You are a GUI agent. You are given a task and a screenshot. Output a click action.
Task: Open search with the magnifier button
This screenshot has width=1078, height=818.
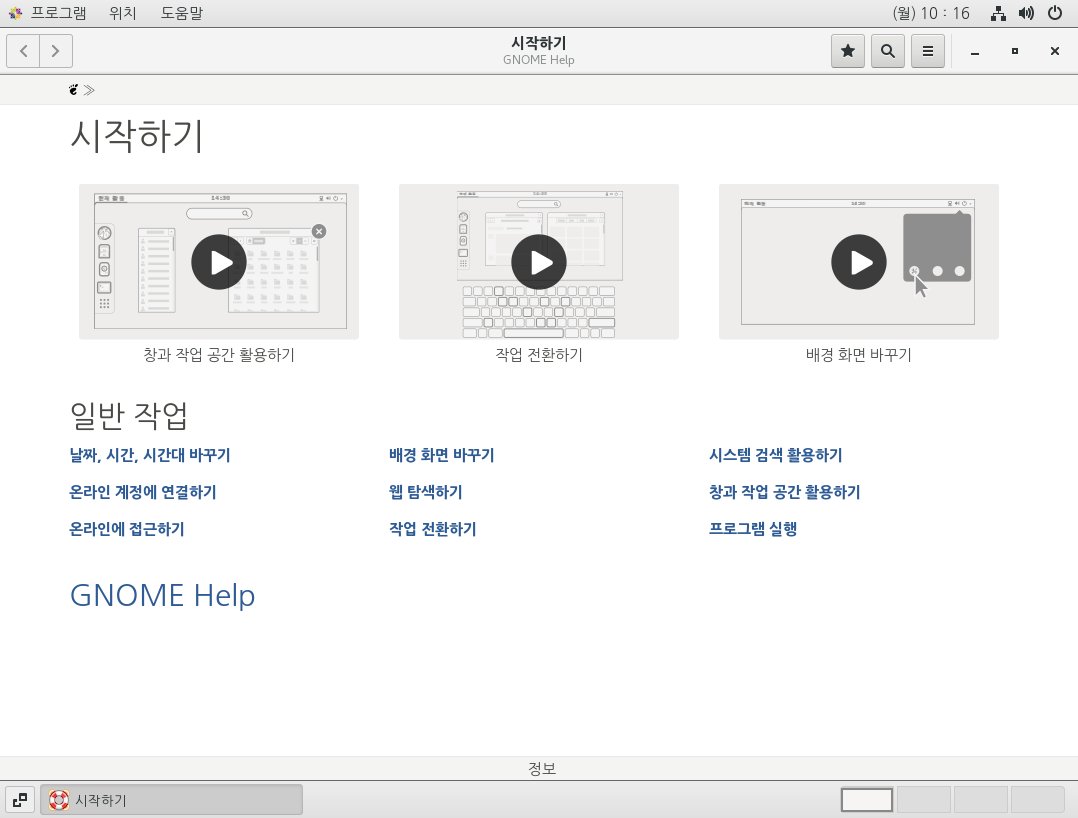coord(888,51)
